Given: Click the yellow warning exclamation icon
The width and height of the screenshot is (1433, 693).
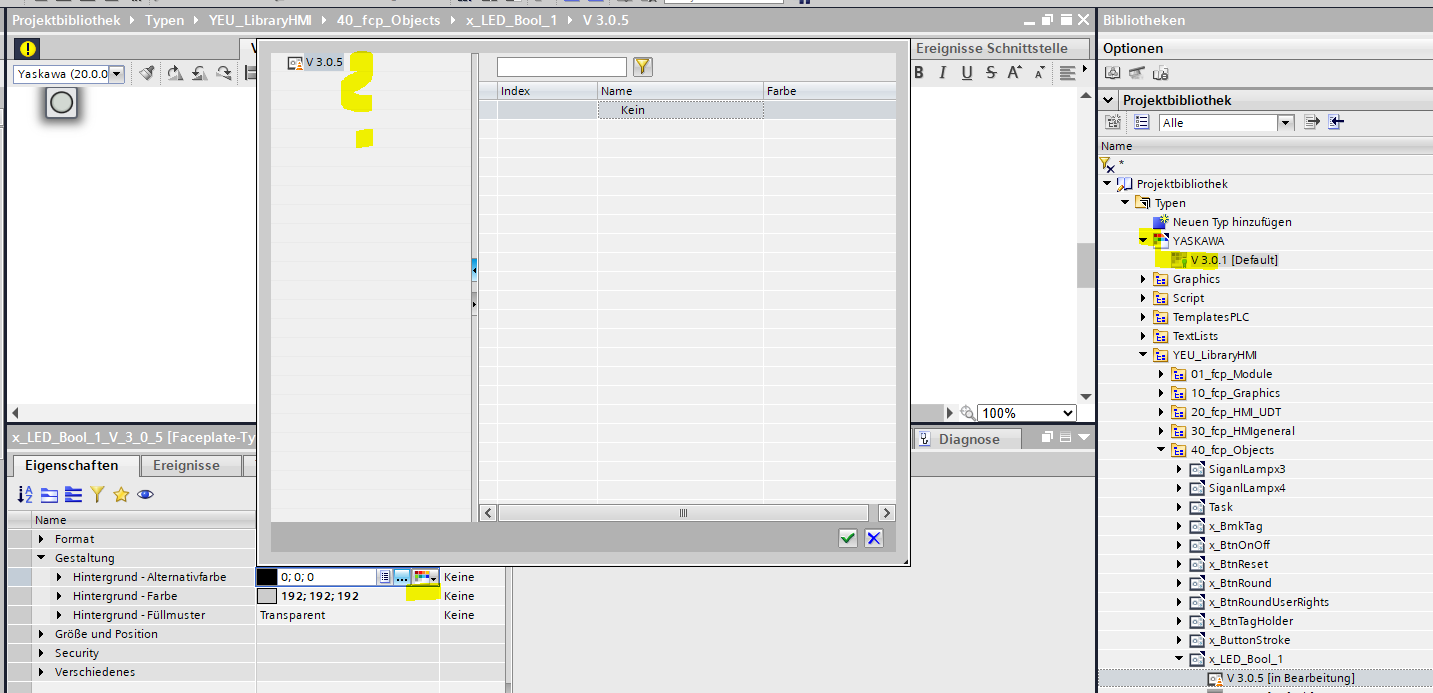Looking at the screenshot, I should tap(28, 48).
